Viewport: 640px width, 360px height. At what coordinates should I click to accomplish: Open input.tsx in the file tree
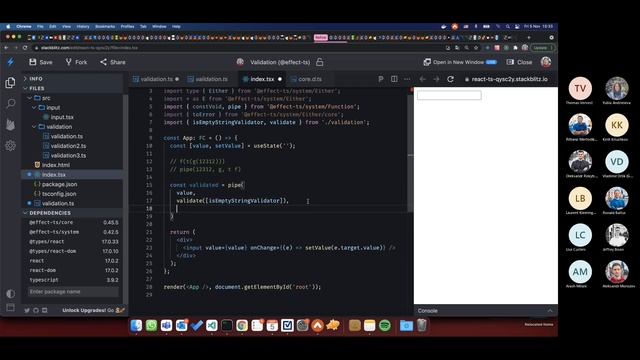coord(62,117)
